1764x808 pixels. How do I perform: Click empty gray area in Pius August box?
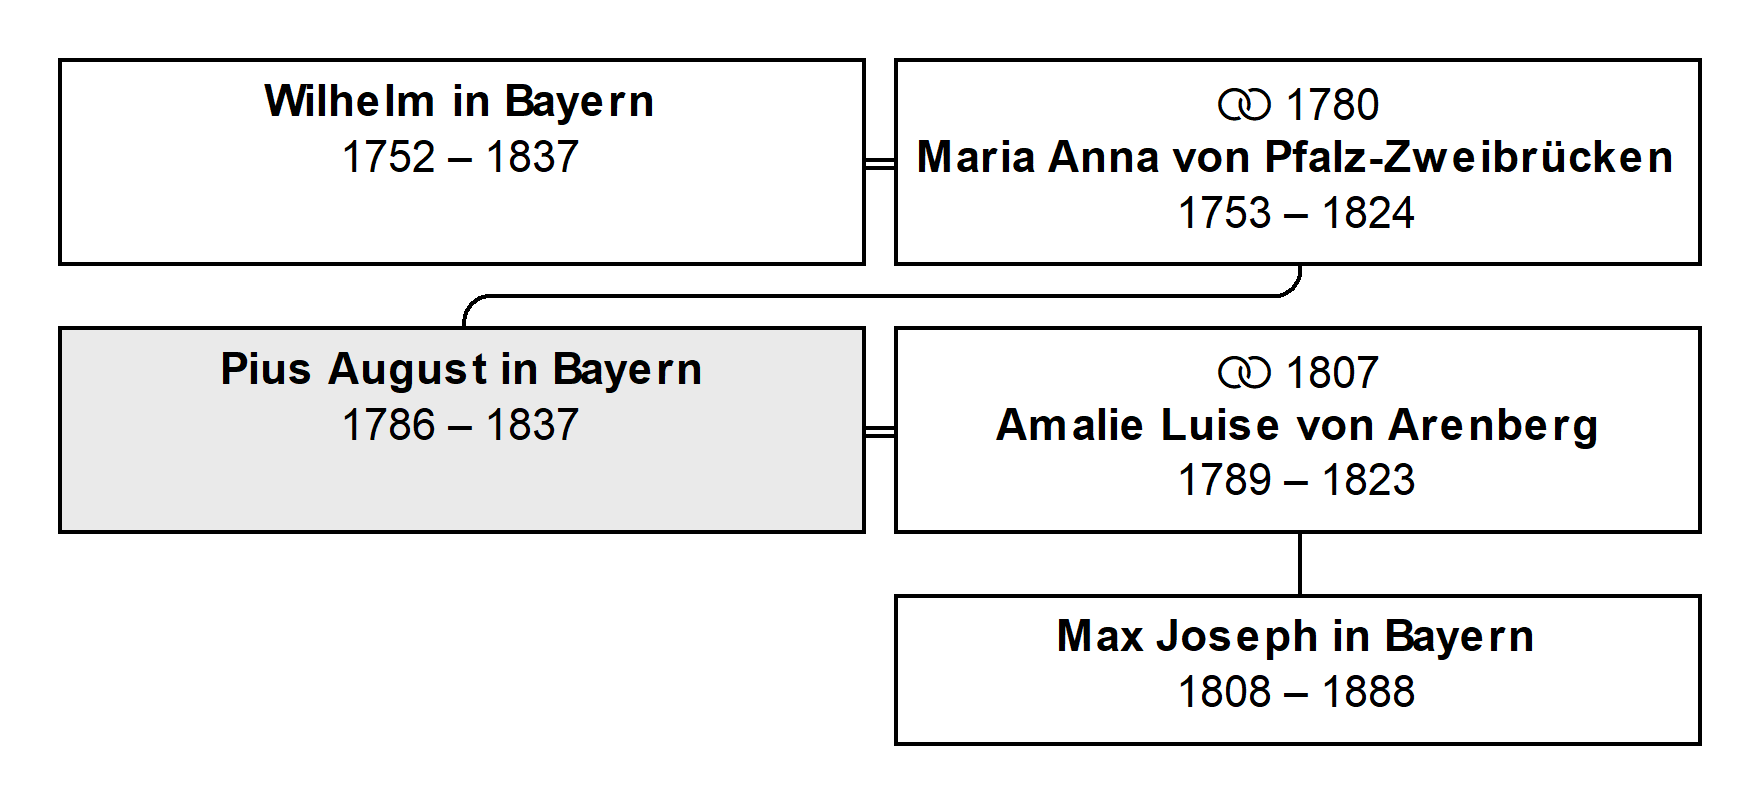460,492
